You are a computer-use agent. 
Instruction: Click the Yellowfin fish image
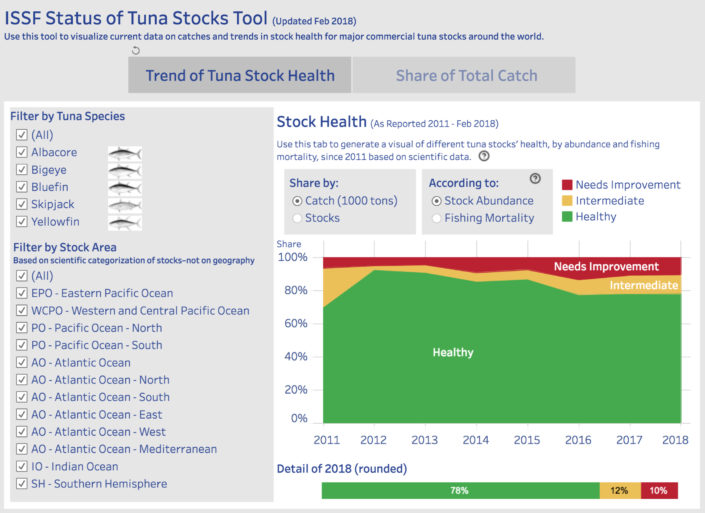click(125, 223)
